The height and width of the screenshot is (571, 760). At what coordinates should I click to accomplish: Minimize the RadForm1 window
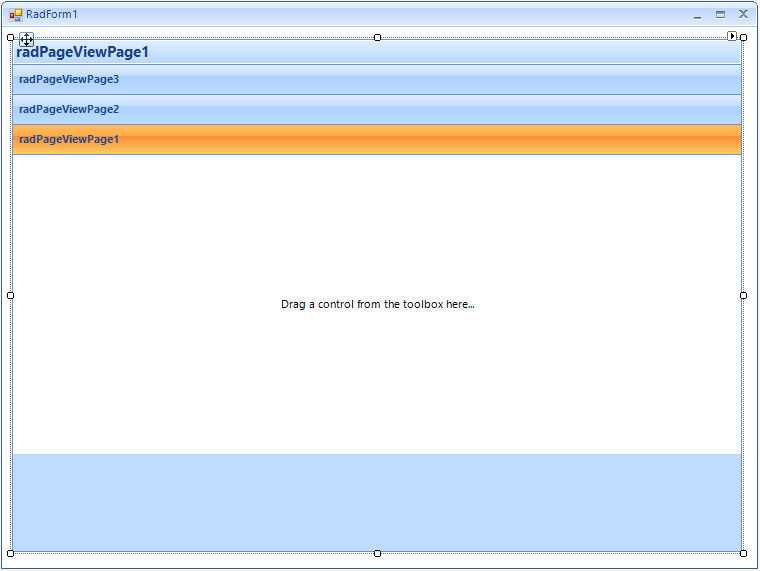pos(697,15)
